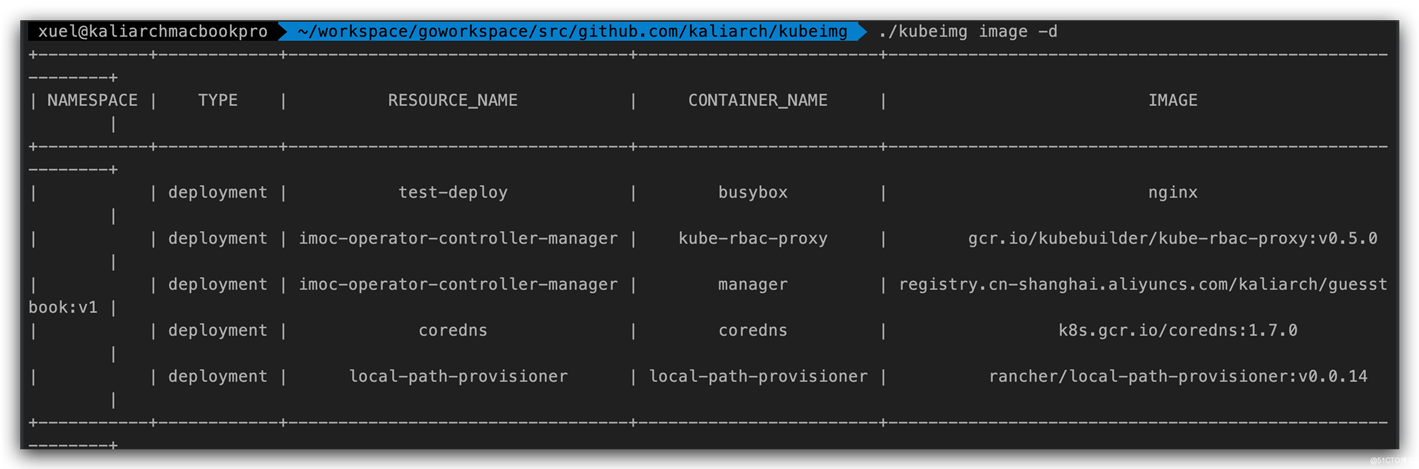Image resolution: width=1419 pixels, height=469 pixels.
Task: Click the manager container name
Action: [753, 284]
